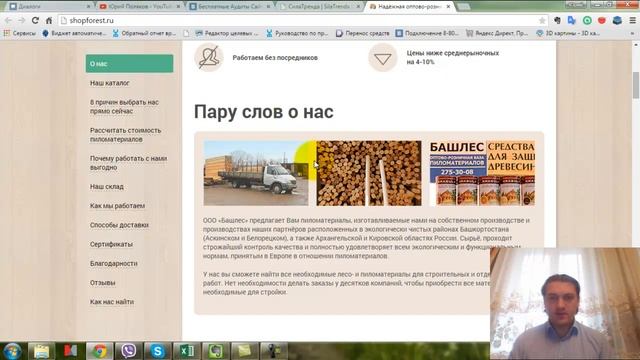Screen dimensions: 640x360
Task: Switch to Chrome in the taskbar
Action: click(99, 351)
